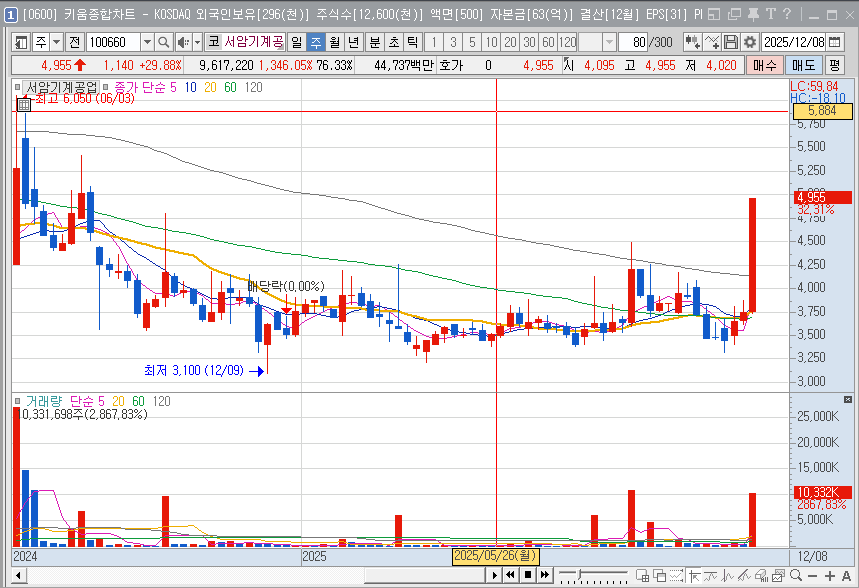Click the crosshair cursor tool icon
859x588 pixels.
click(694, 576)
